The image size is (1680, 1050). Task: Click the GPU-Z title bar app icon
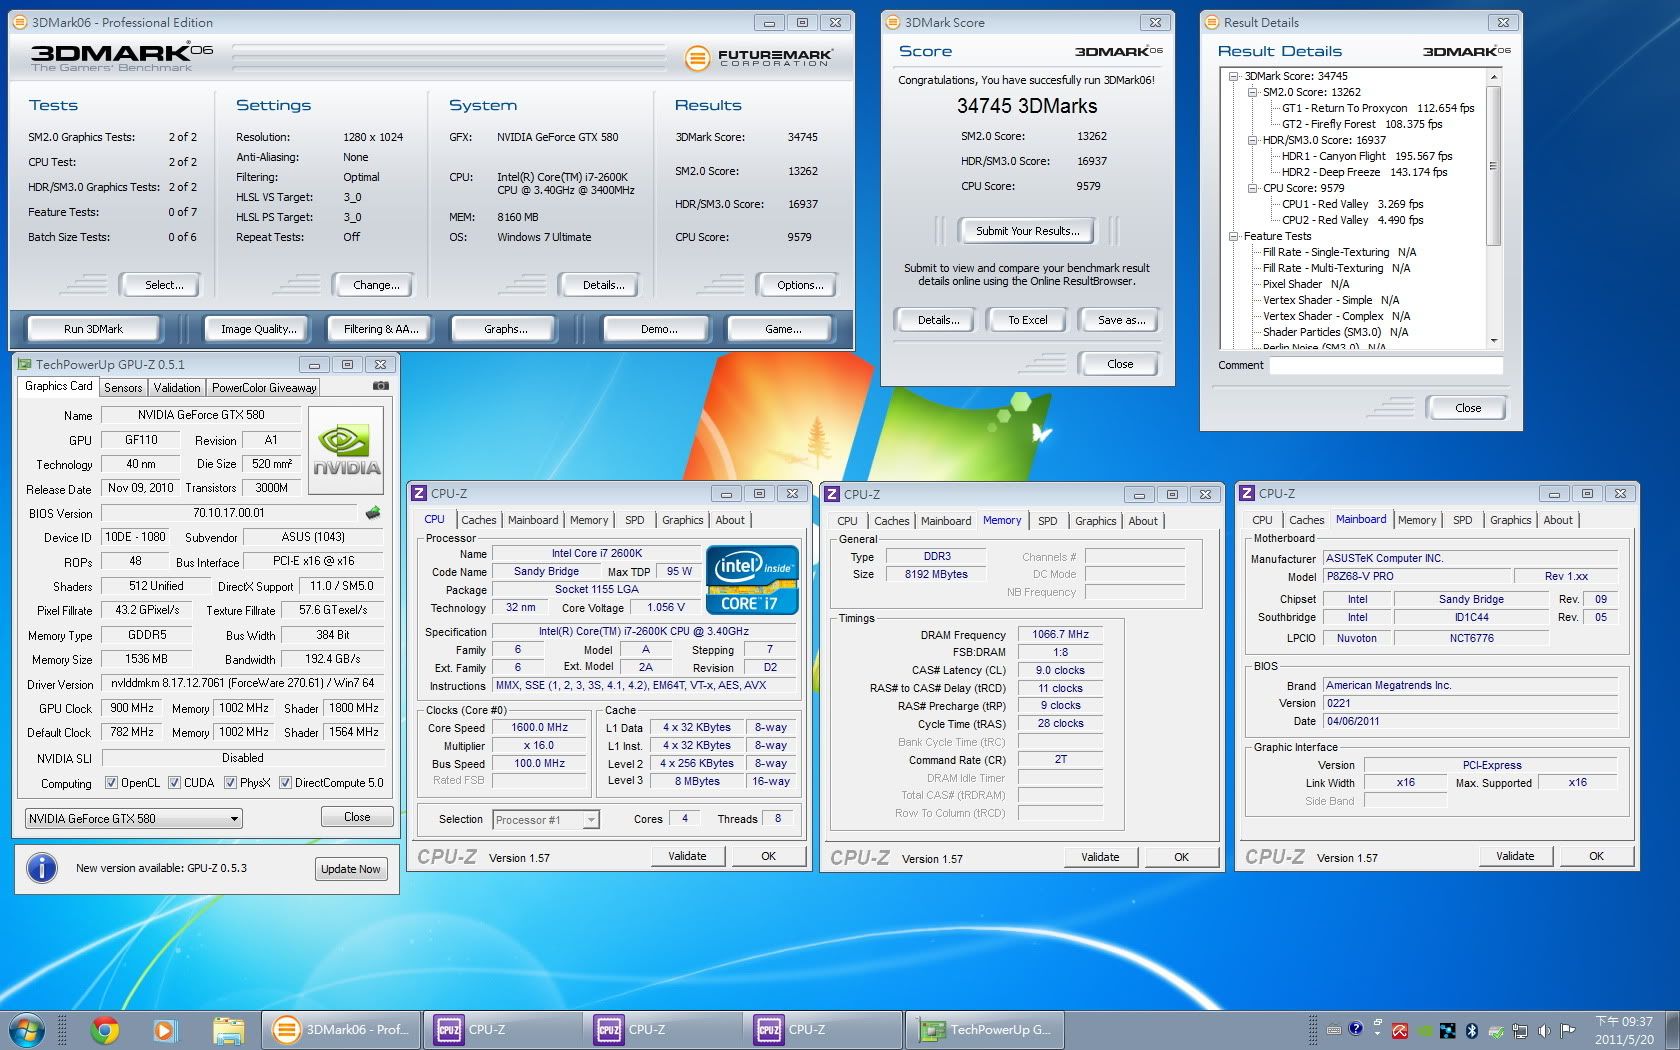25,365
